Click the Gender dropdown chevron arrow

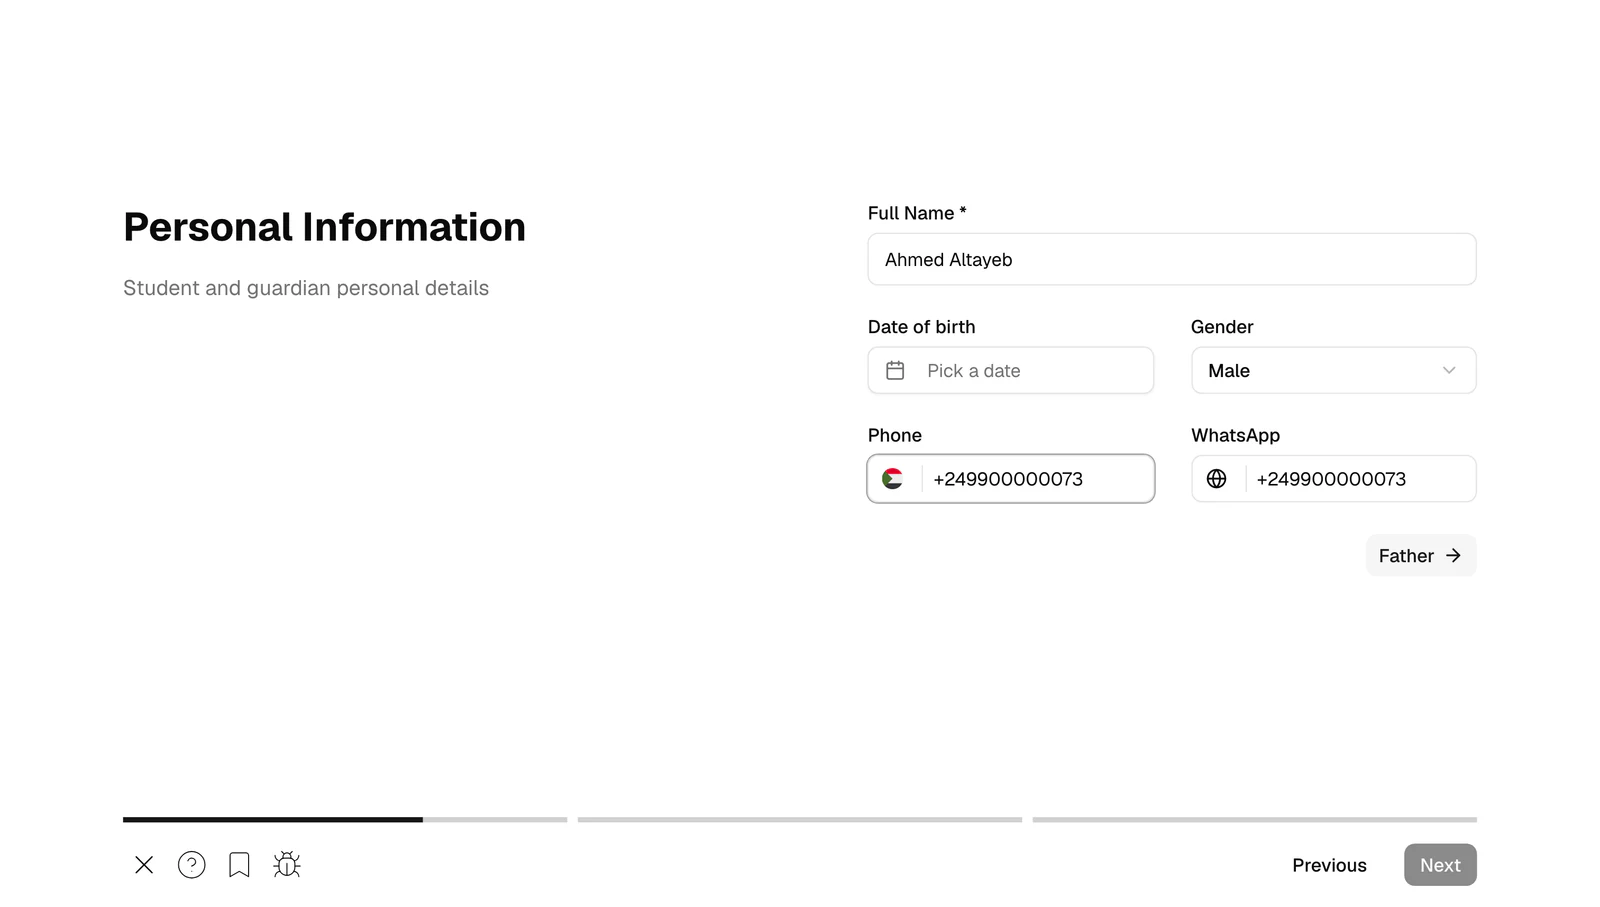click(x=1449, y=371)
